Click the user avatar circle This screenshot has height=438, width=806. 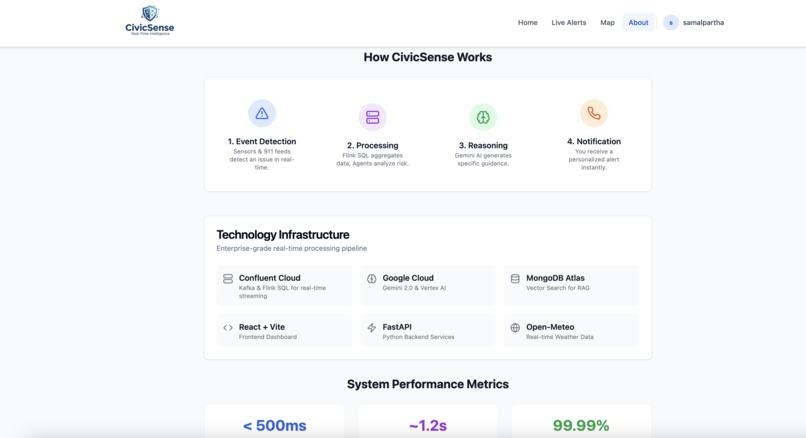[x=671, y=23]
